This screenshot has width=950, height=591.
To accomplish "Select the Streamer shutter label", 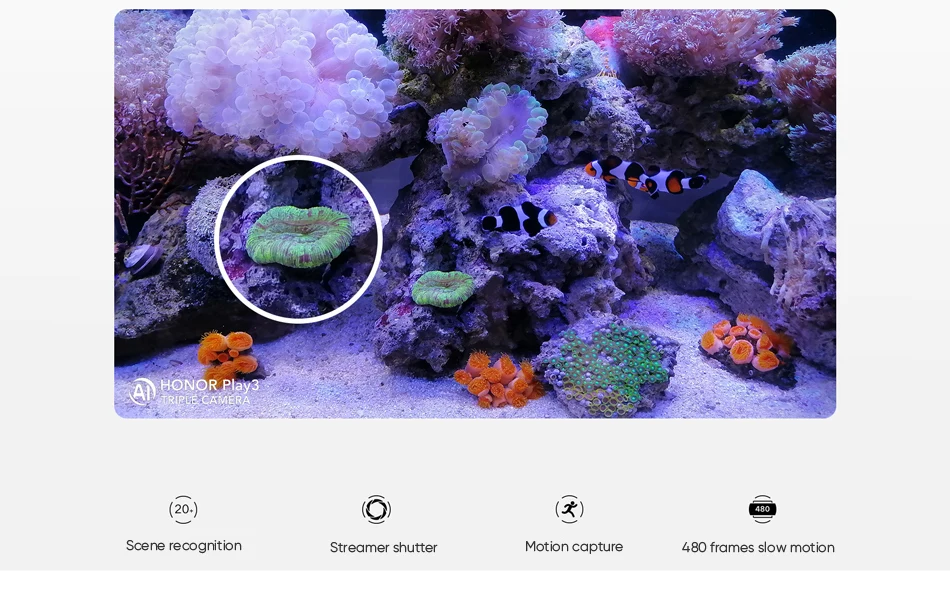I will (x=384, y=547).
